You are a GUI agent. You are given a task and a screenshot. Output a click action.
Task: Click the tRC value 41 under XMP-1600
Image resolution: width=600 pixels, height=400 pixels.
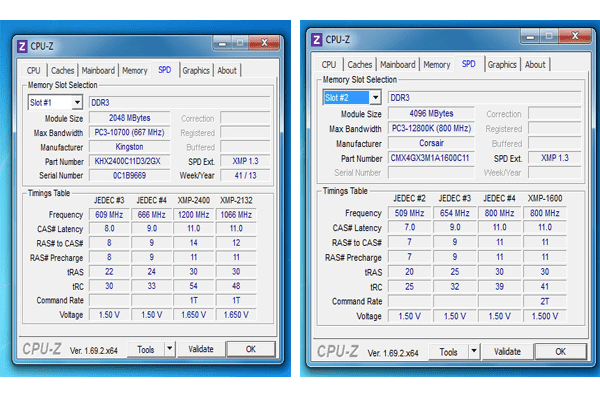tap(545, 287)
